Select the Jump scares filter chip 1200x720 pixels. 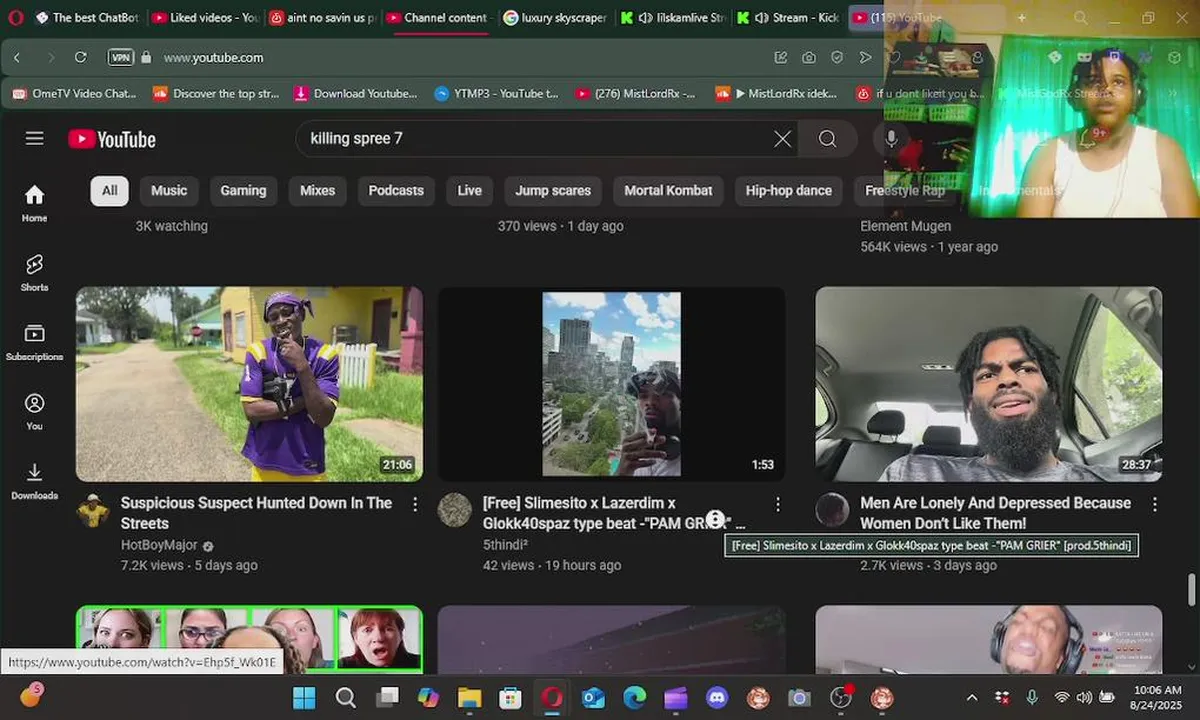point(553,190)
